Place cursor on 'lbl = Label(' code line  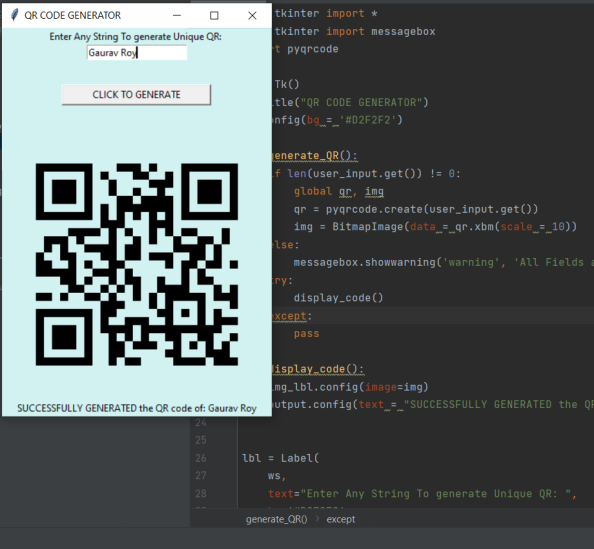[281, 458]
